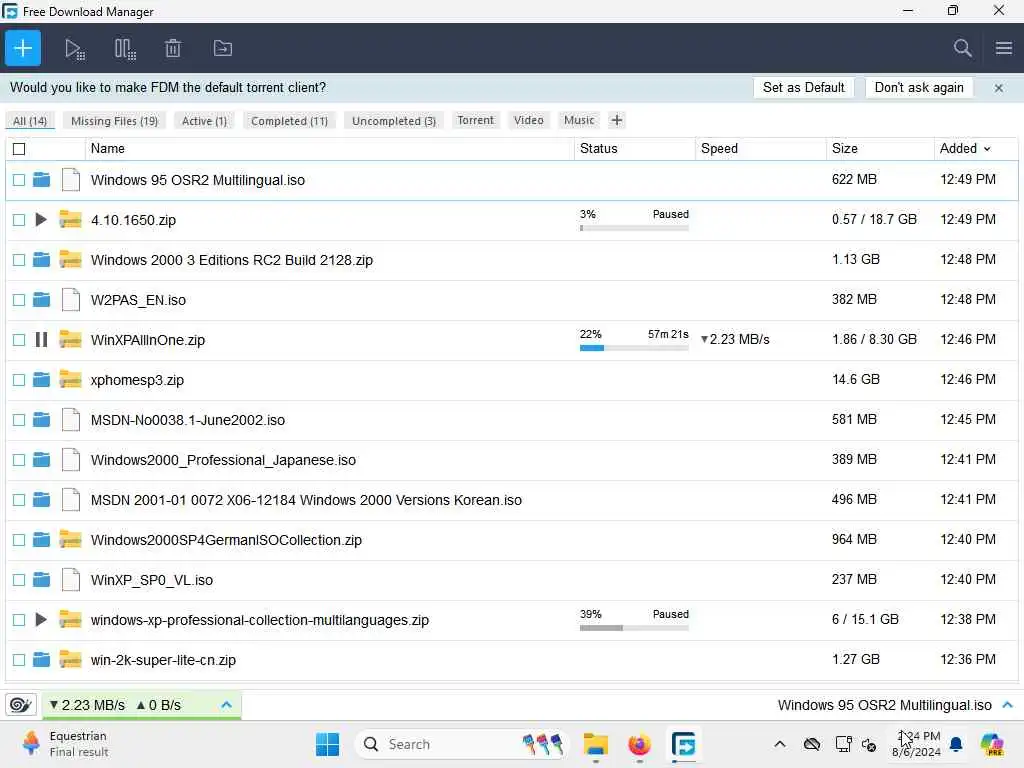Click Set as Default button
This screenshot has width=1024, height=768.
[803, 88]
